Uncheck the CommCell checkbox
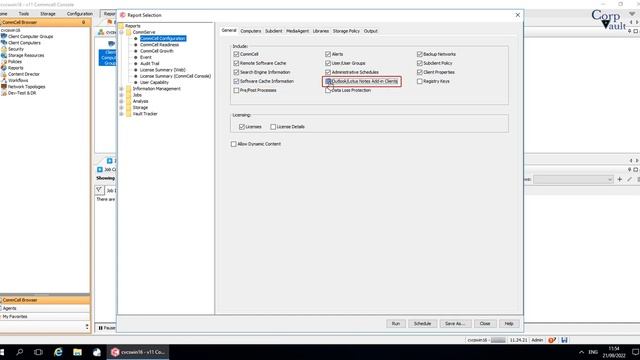 (236, 54)
